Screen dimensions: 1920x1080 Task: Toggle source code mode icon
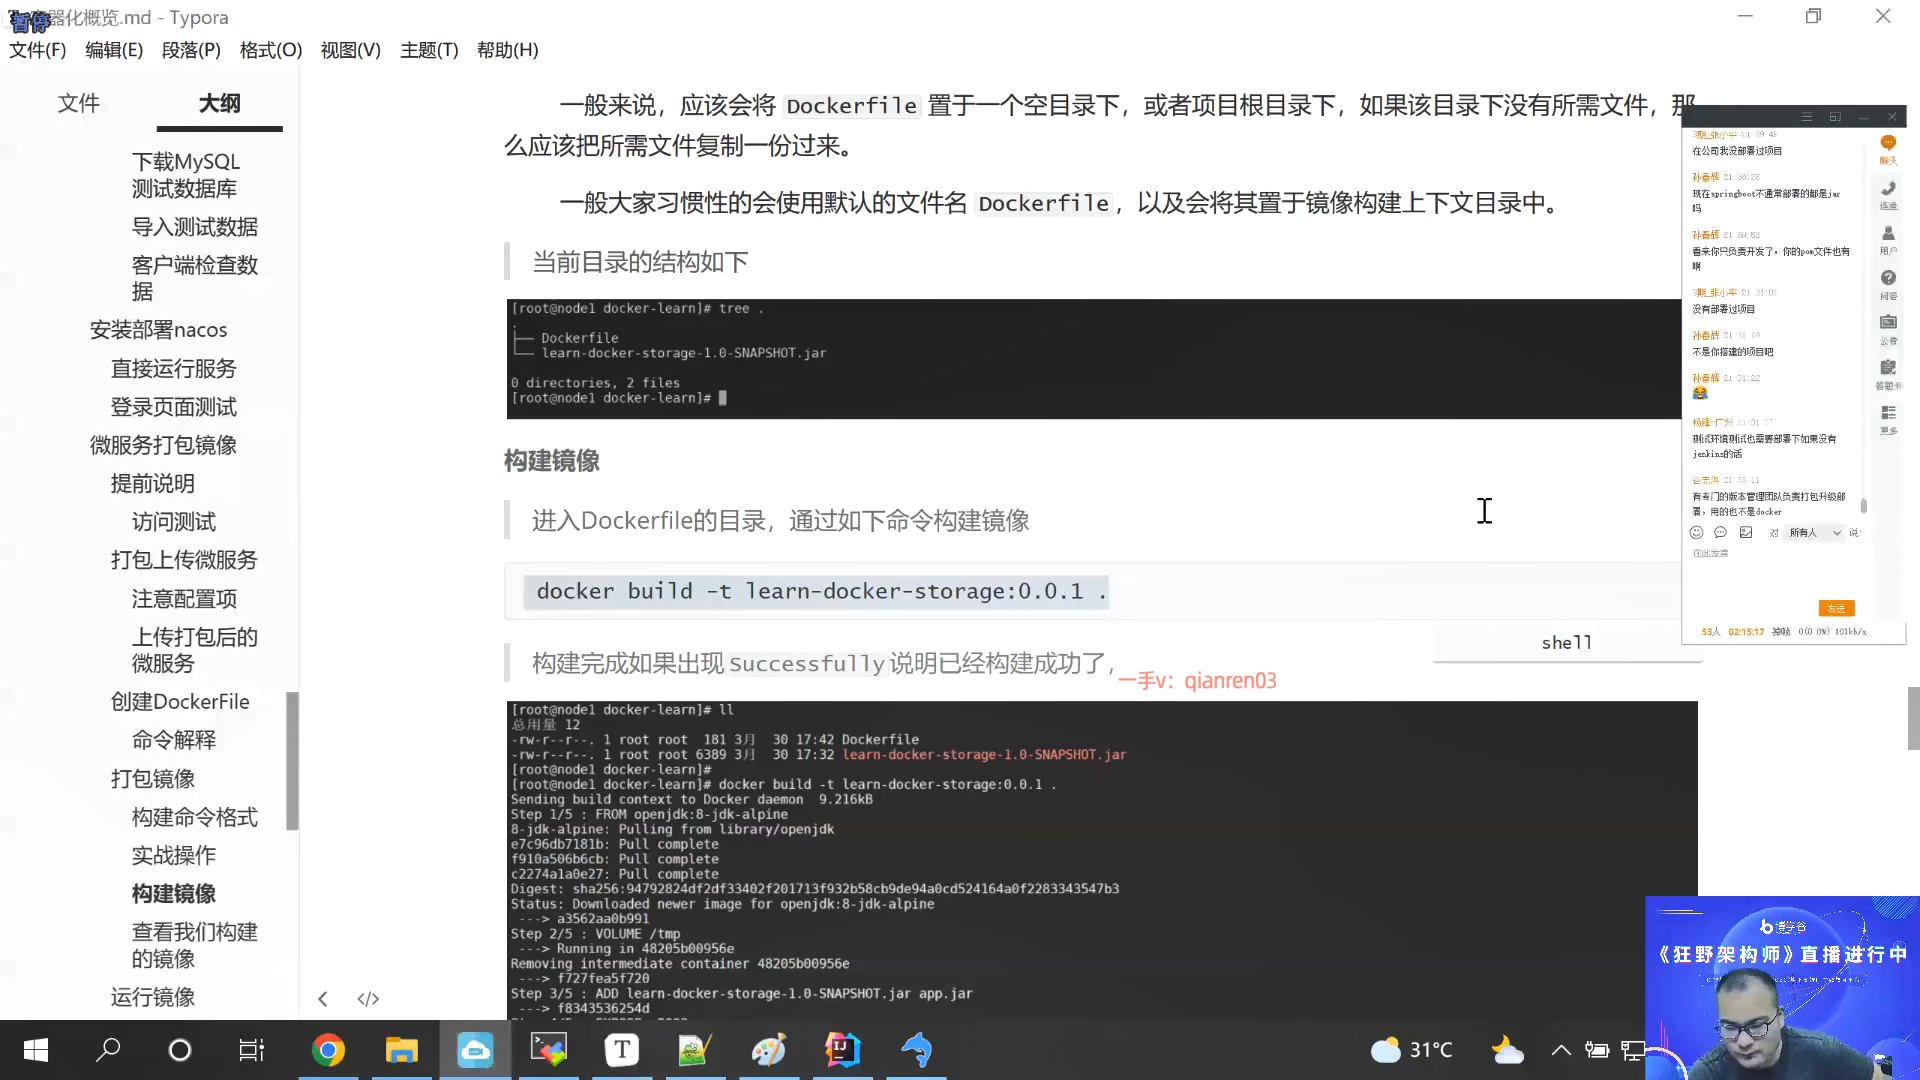coord(368,999)
